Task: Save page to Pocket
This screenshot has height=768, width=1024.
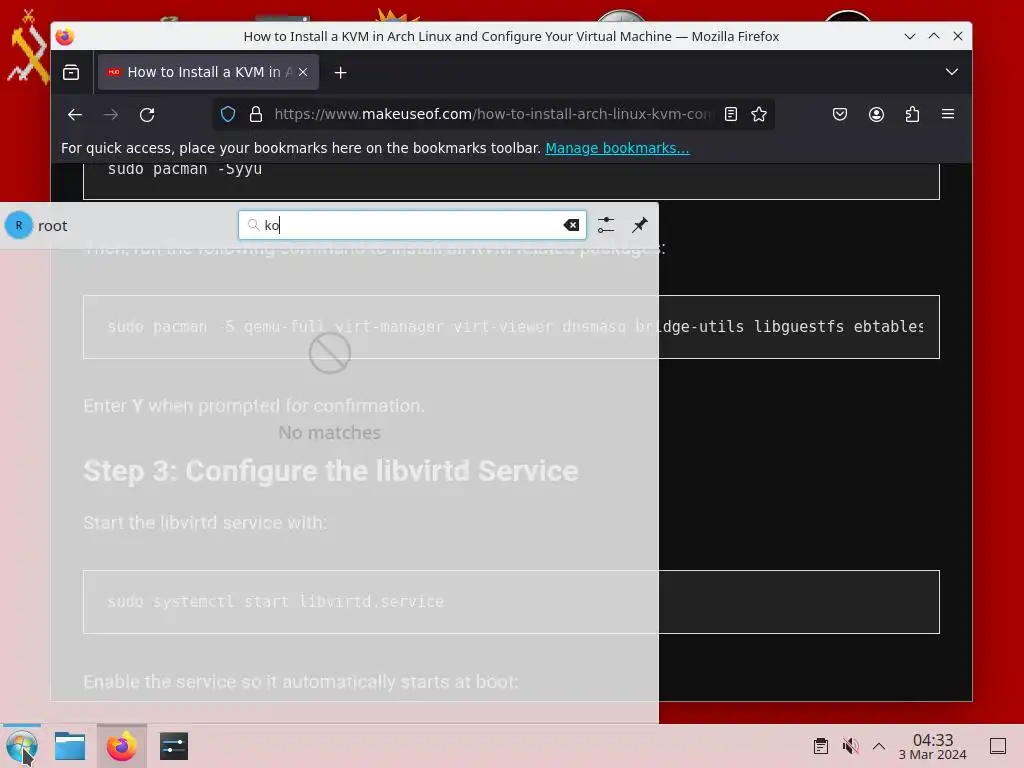Action: (840, 114)
